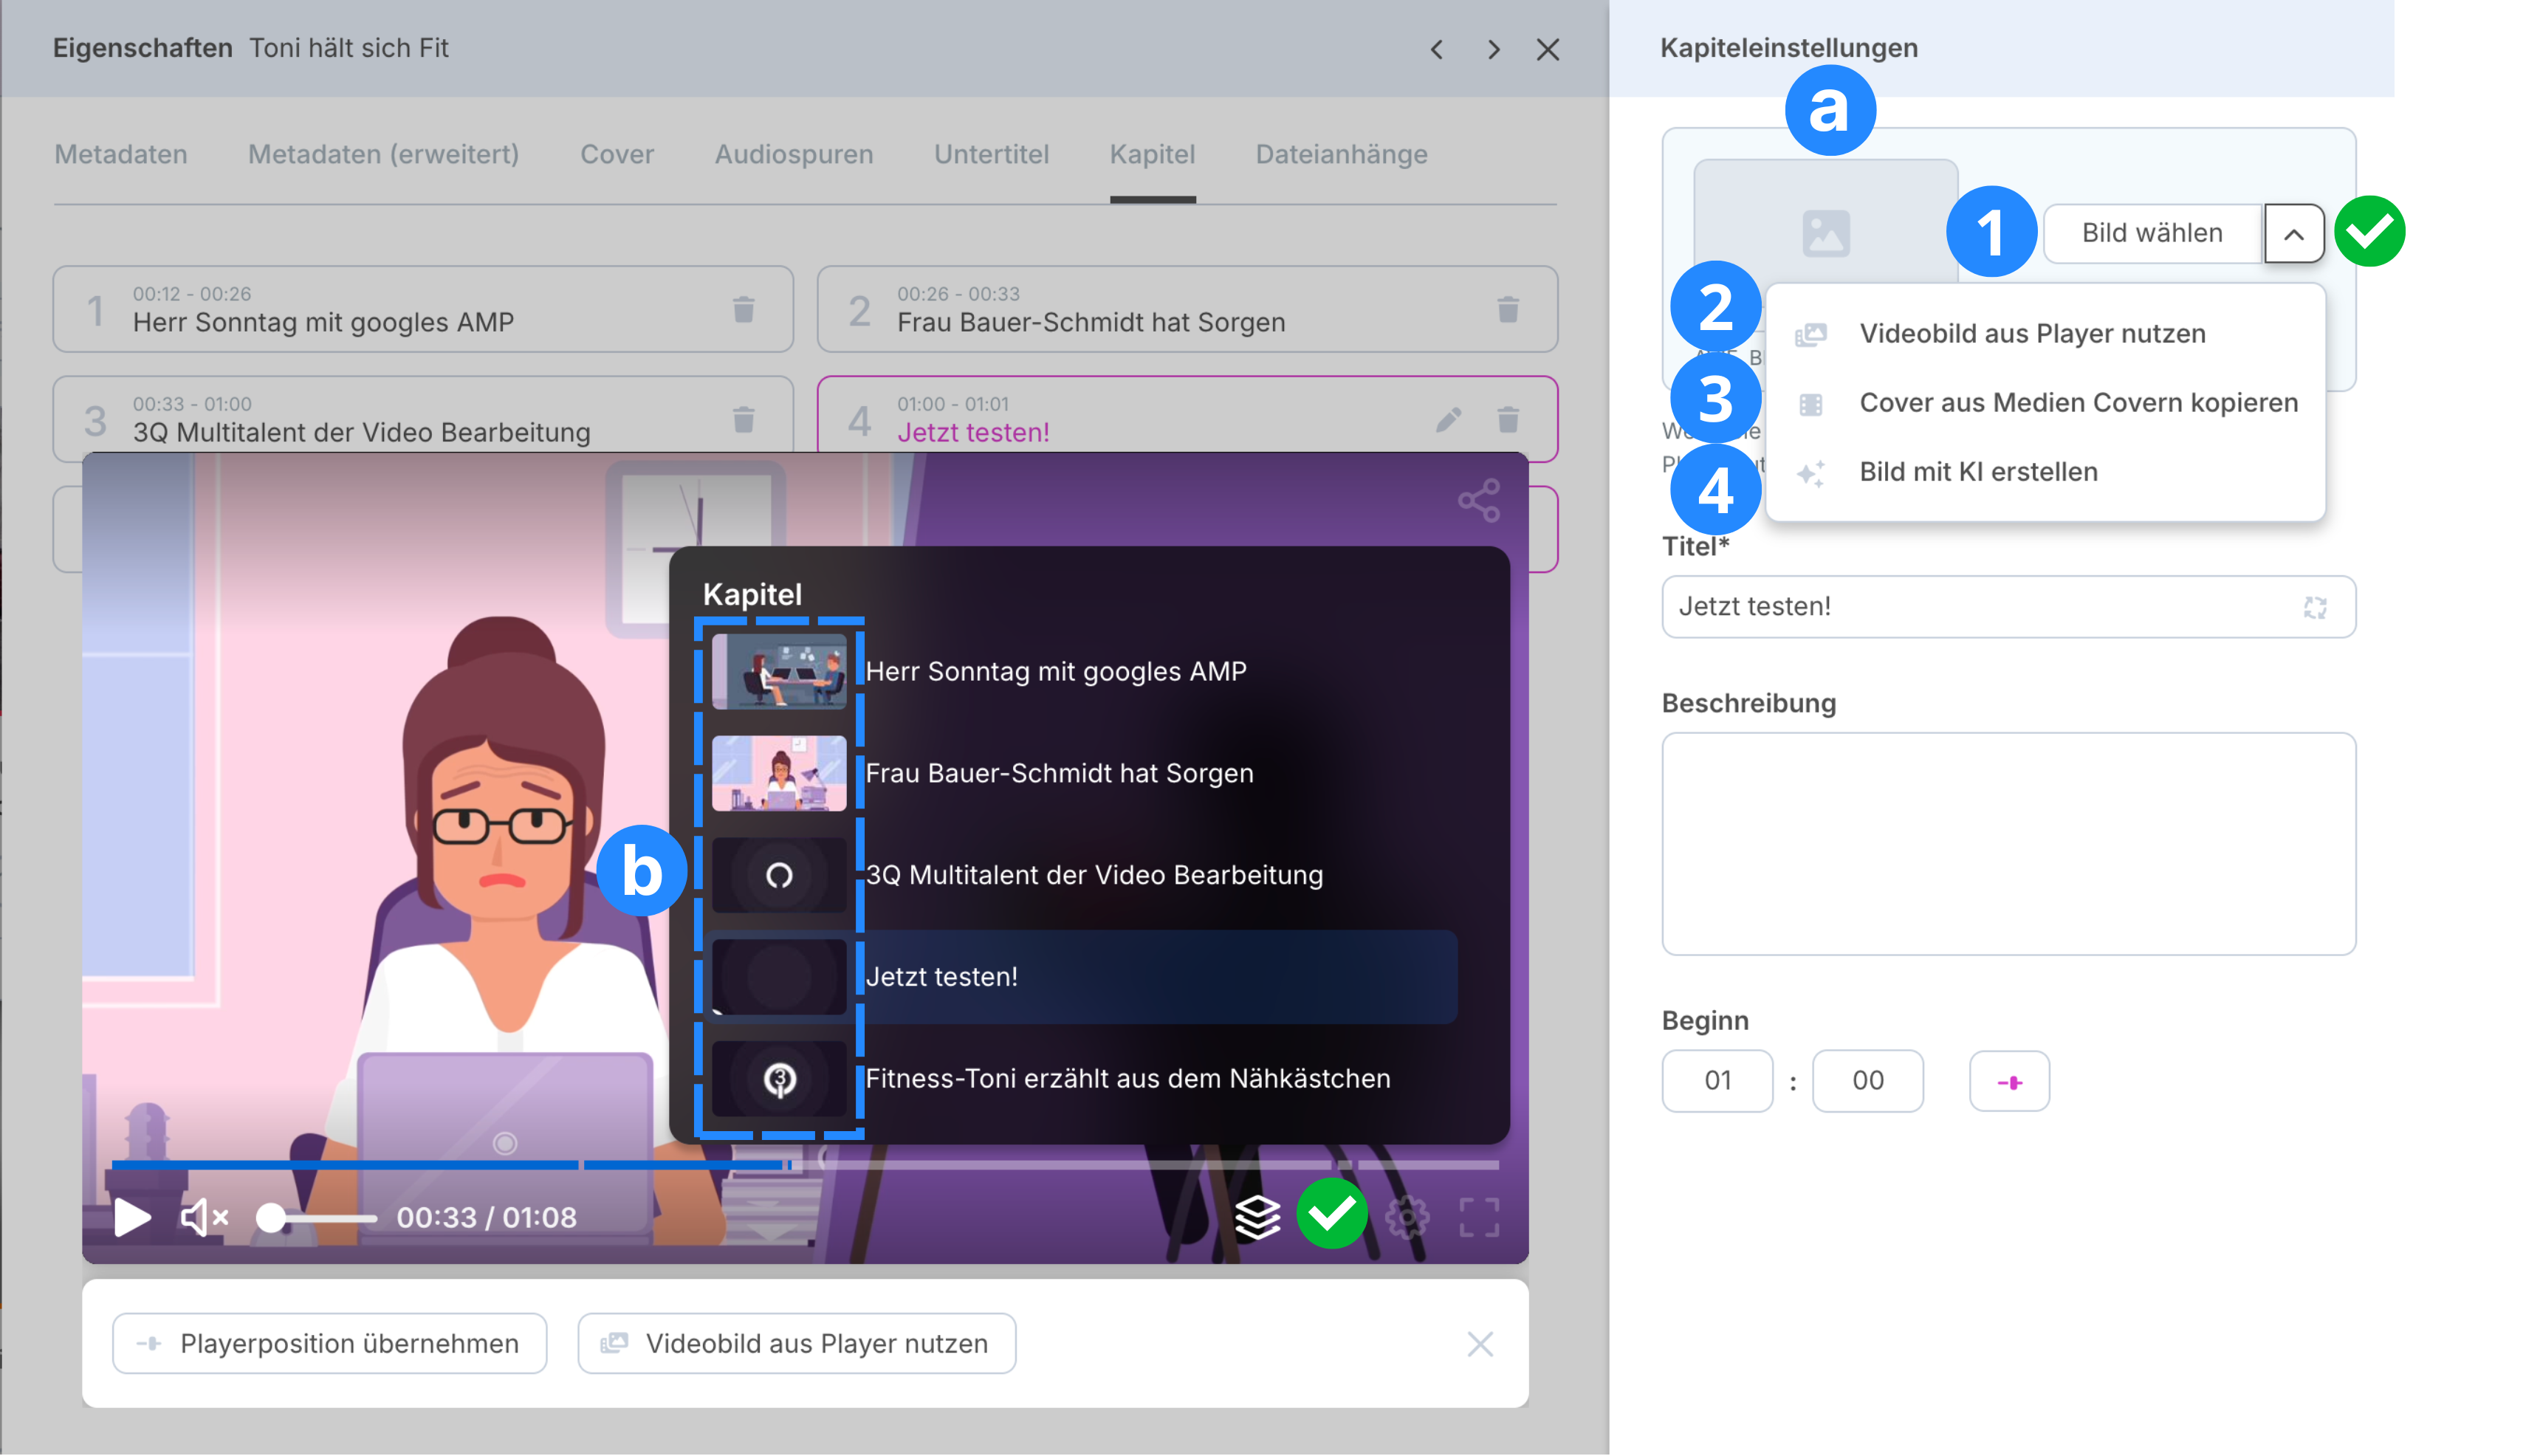
Task: Open the share icon in video player
Action: (1478, 500)
